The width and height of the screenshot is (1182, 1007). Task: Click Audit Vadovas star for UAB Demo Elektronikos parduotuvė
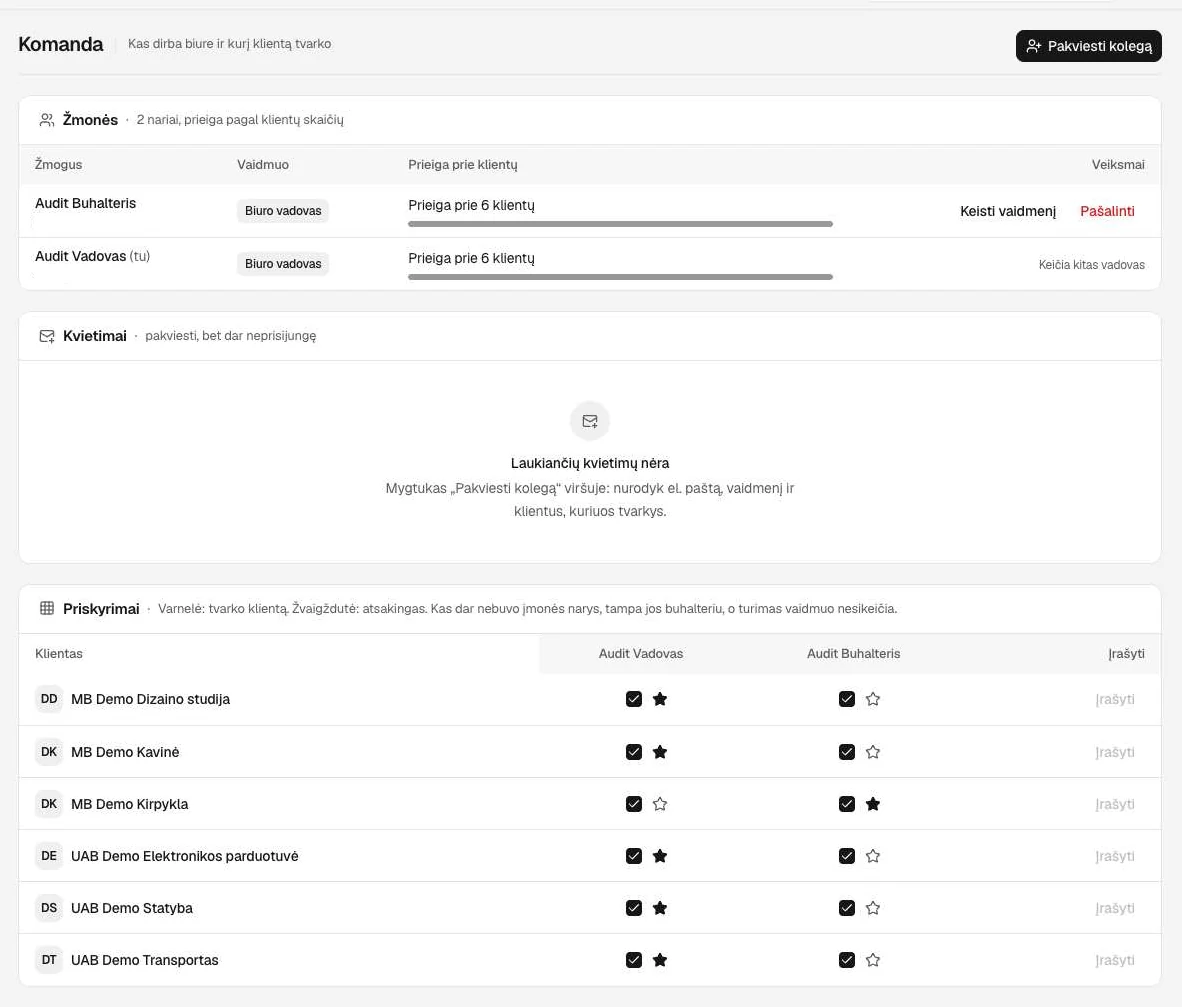[x=660, y=855]
